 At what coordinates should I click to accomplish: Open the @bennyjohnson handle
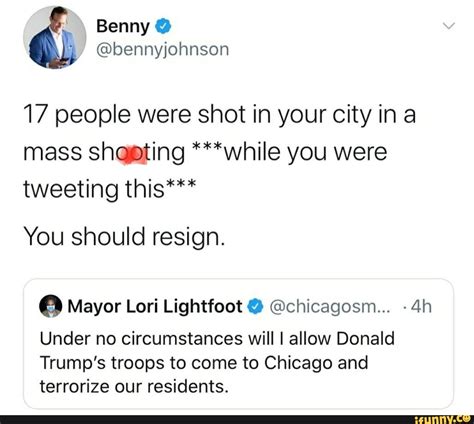(162, 50)
